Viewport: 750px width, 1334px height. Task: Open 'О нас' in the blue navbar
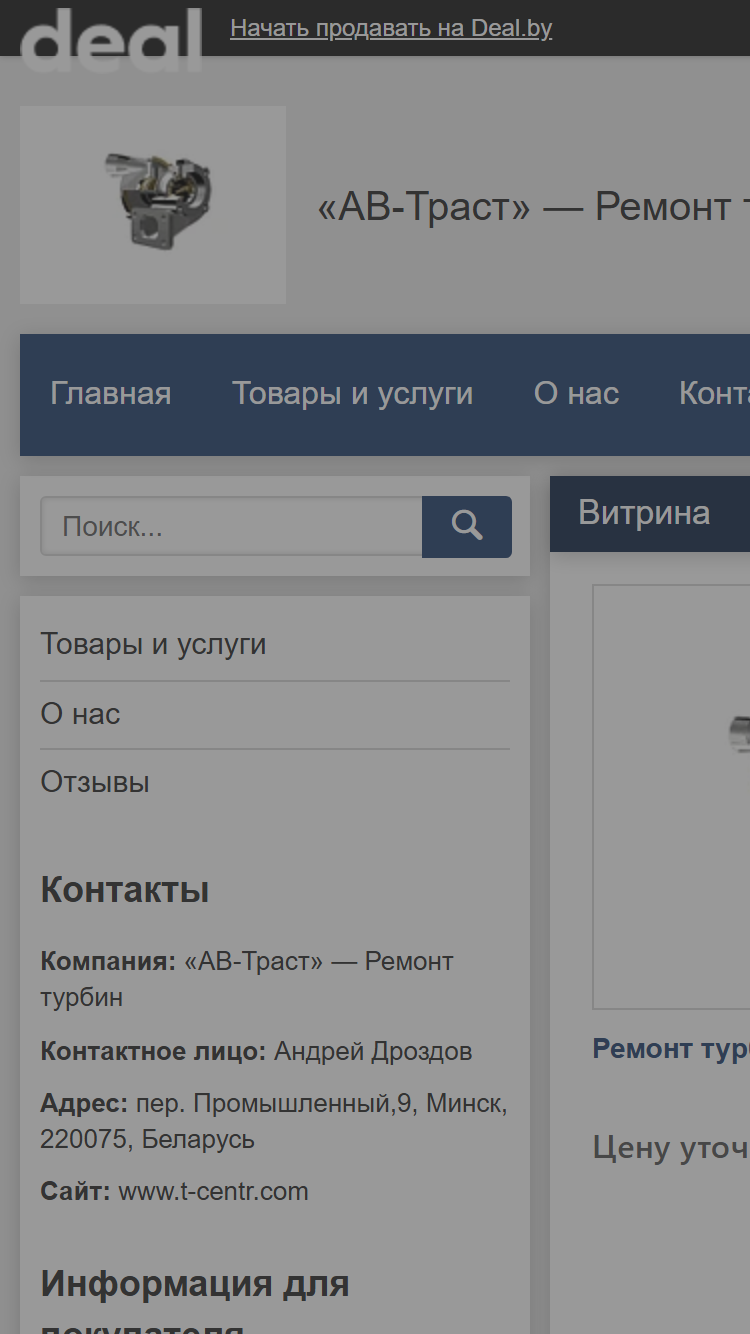point(576,394)
